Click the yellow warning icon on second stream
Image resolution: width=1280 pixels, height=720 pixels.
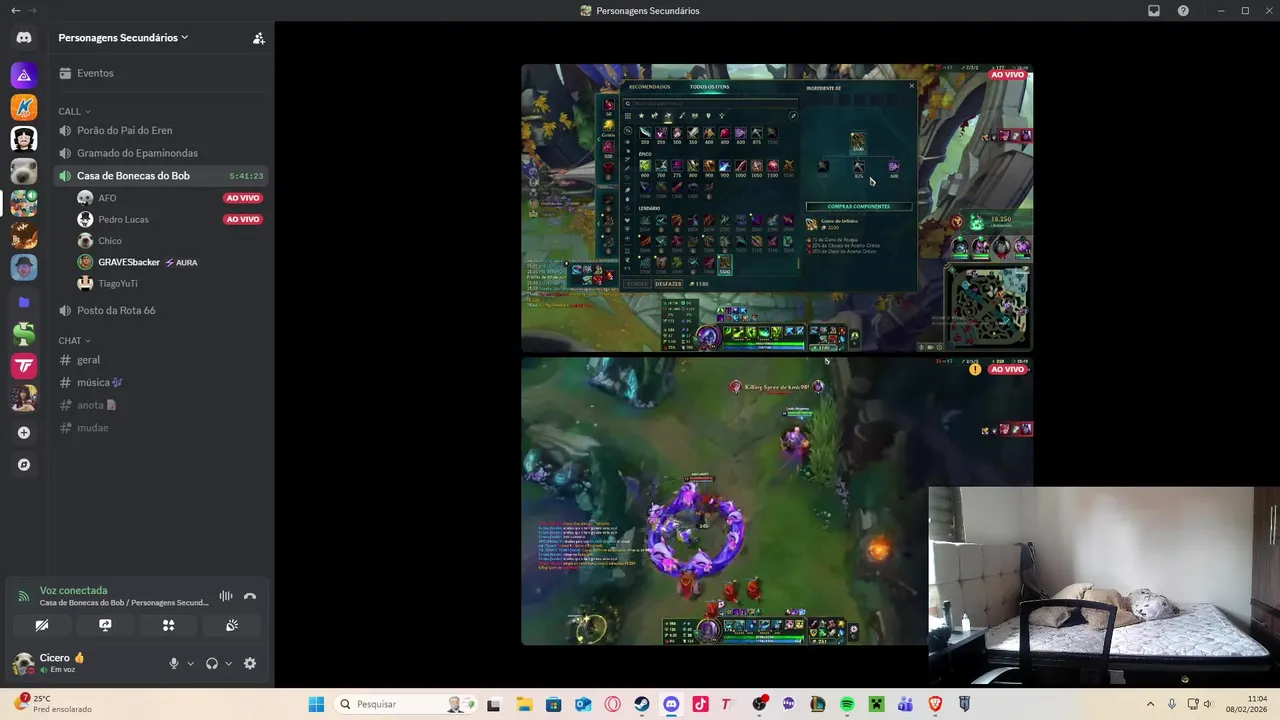[975, 369]
